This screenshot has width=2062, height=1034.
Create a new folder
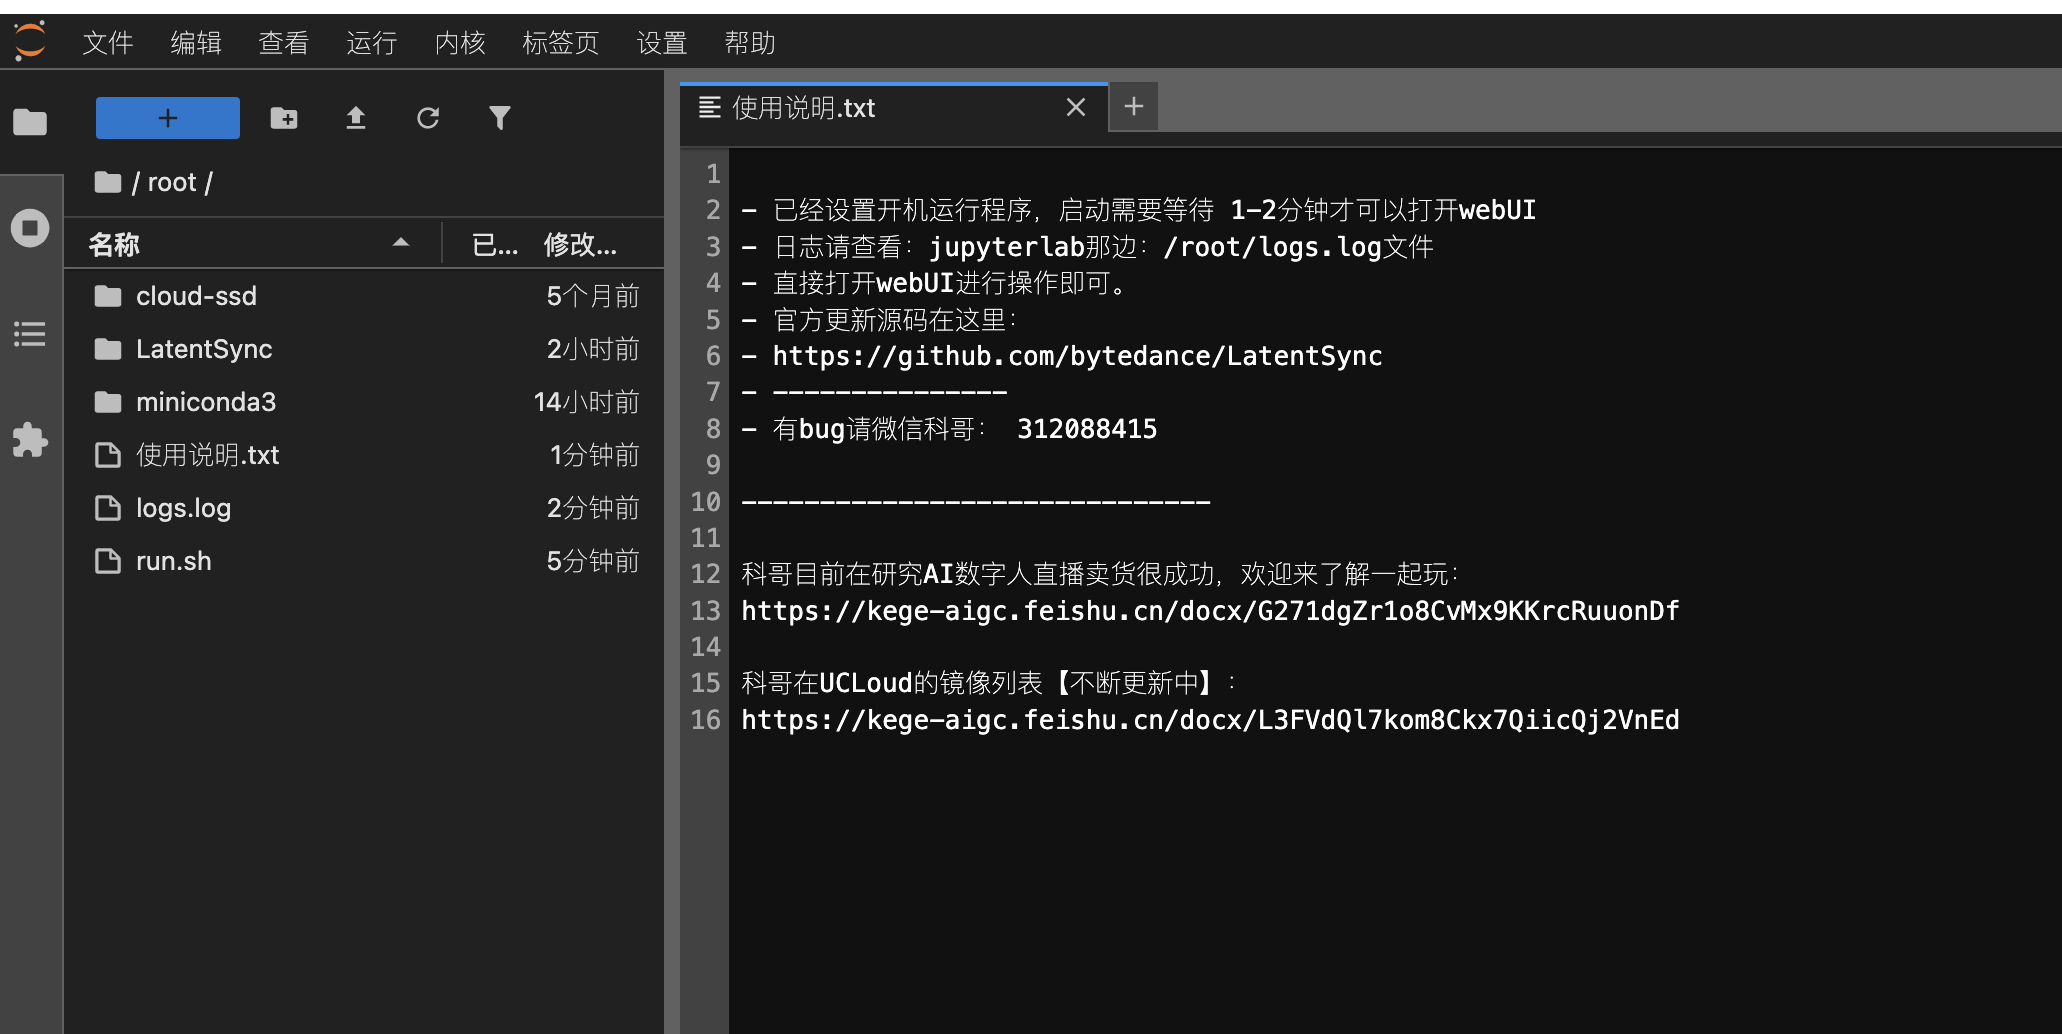click(x=284, y=118)
